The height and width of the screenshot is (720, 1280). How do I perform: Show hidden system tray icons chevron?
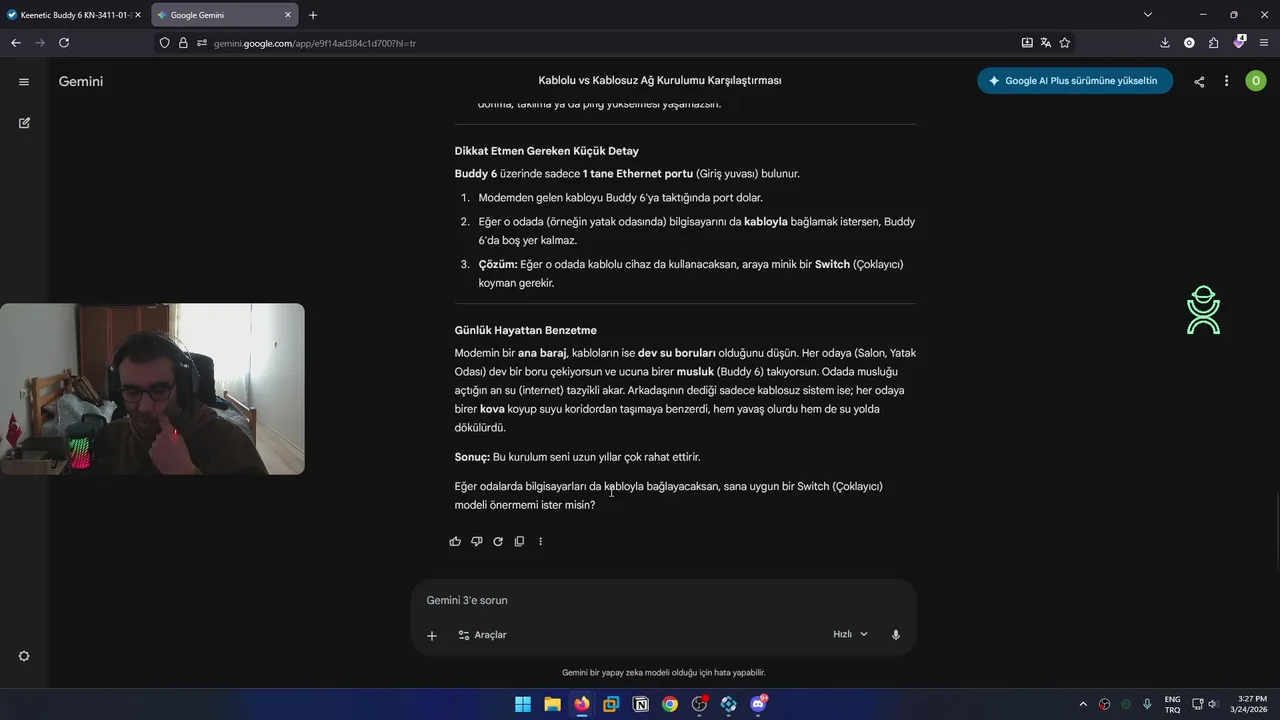(x=1083, y=704)
